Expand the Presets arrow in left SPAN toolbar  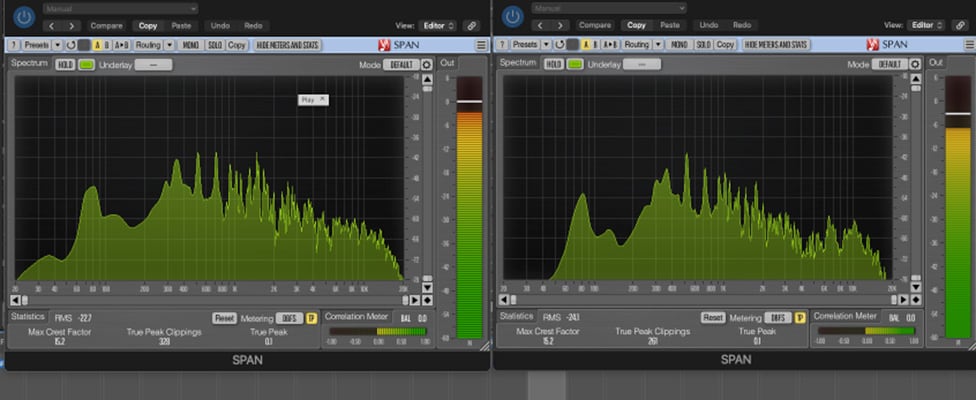[x=57, y=45]
